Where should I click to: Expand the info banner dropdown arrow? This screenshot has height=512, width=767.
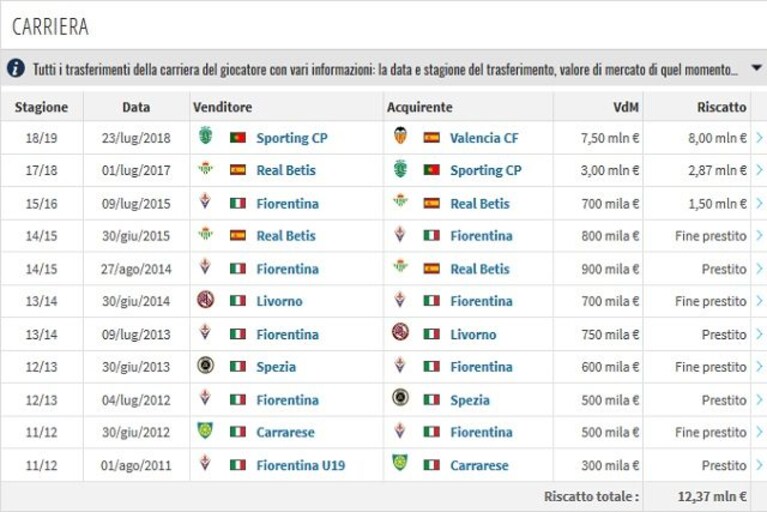coord(756,67)
